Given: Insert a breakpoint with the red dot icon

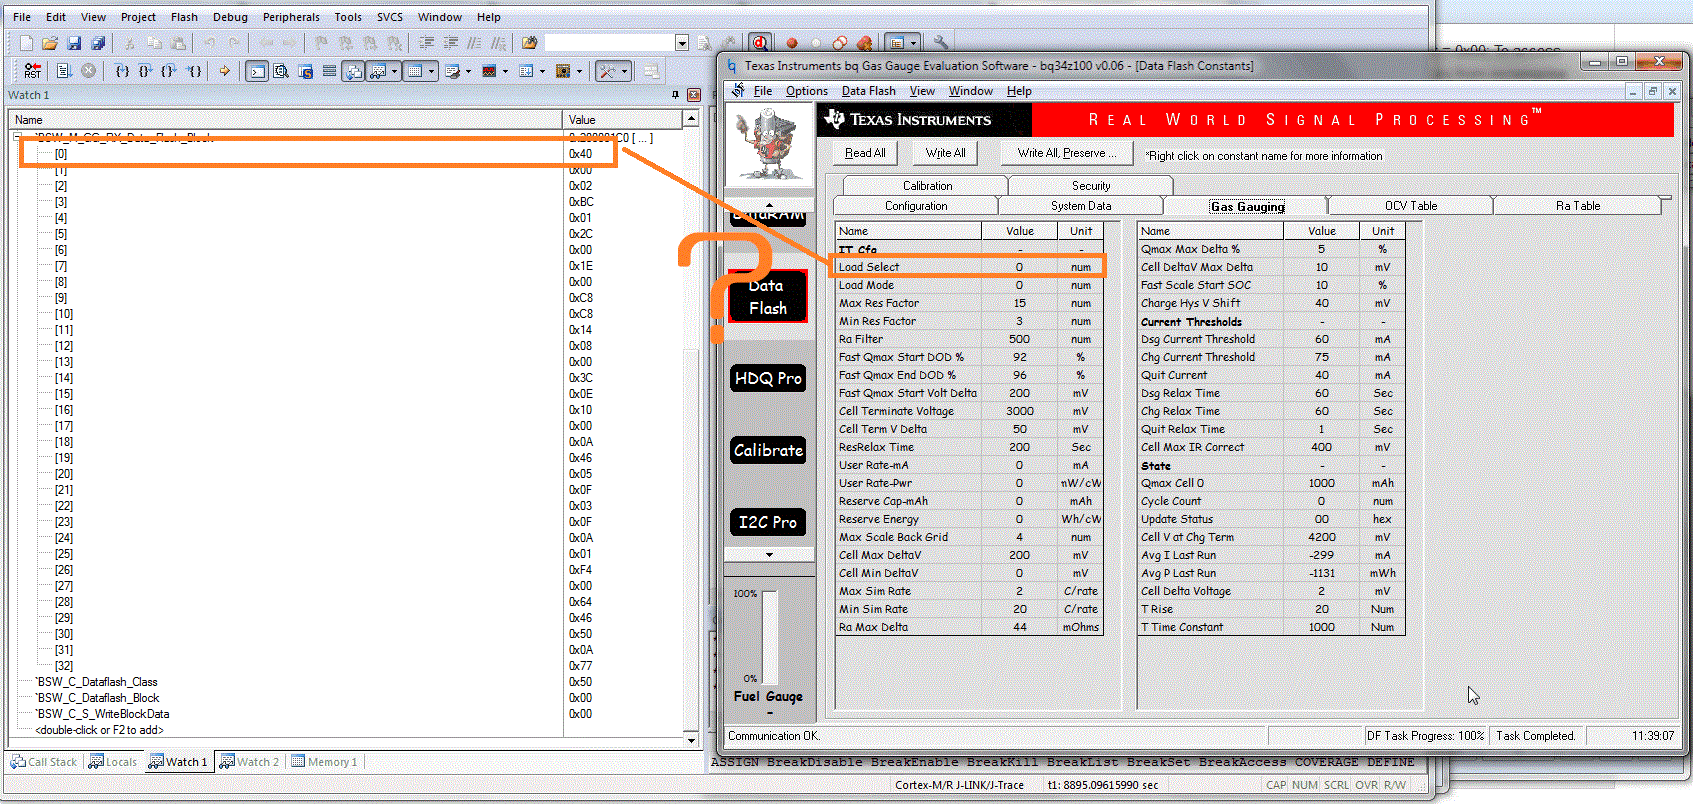Looking at the screenshot, I should point(792,43).
